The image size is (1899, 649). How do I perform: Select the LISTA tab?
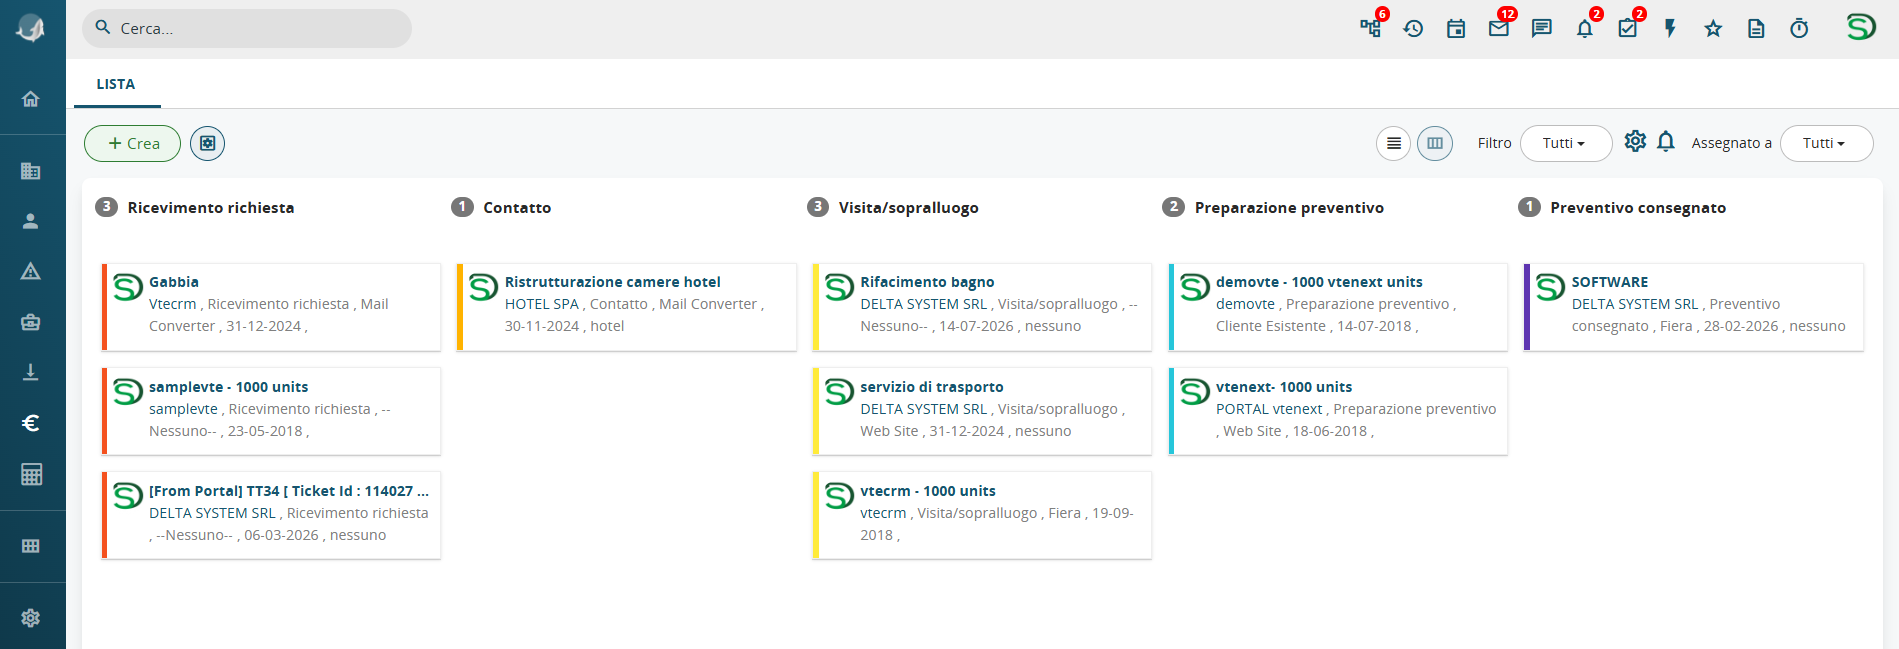116,84
